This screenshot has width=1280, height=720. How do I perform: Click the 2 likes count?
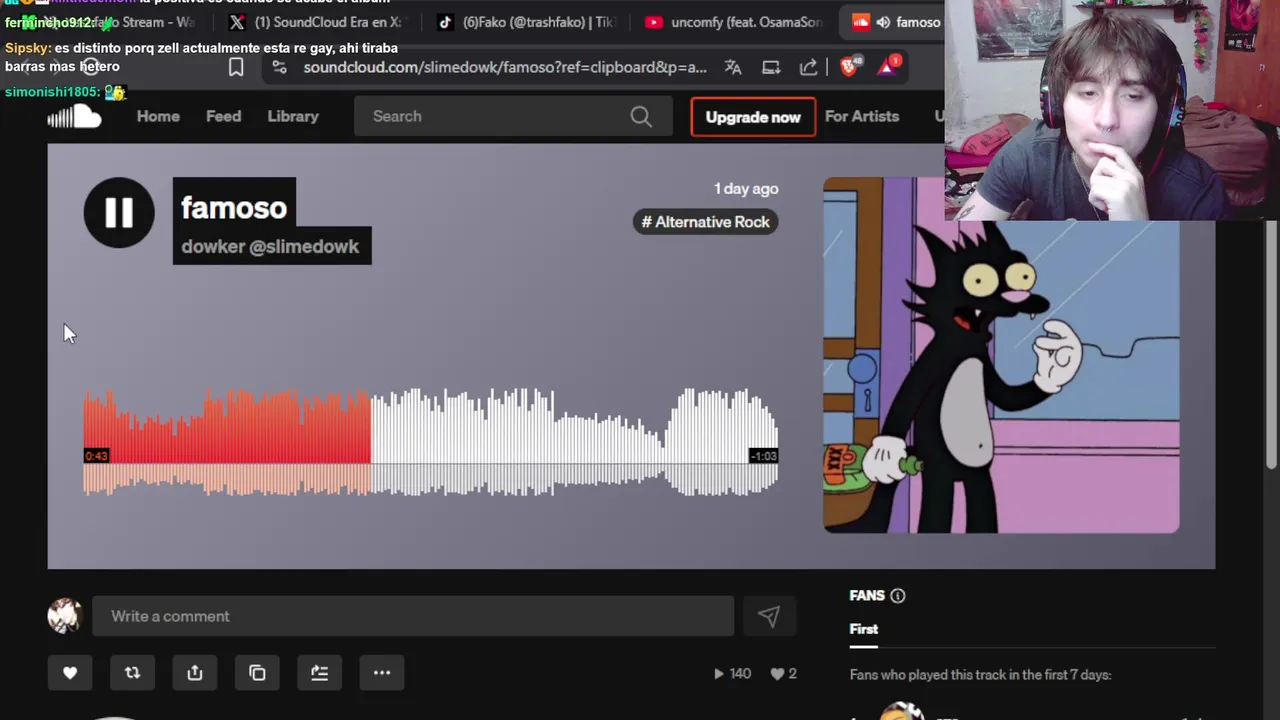(x=783, y=674)
